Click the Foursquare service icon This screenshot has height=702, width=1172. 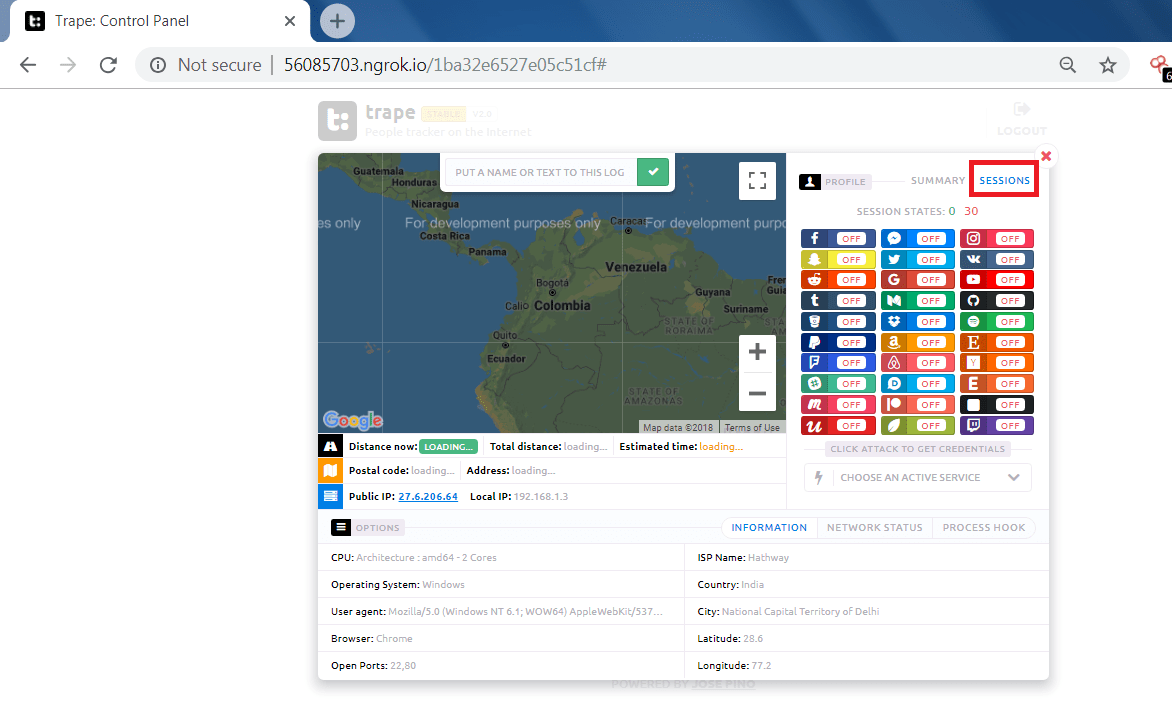tap(815, 363)
